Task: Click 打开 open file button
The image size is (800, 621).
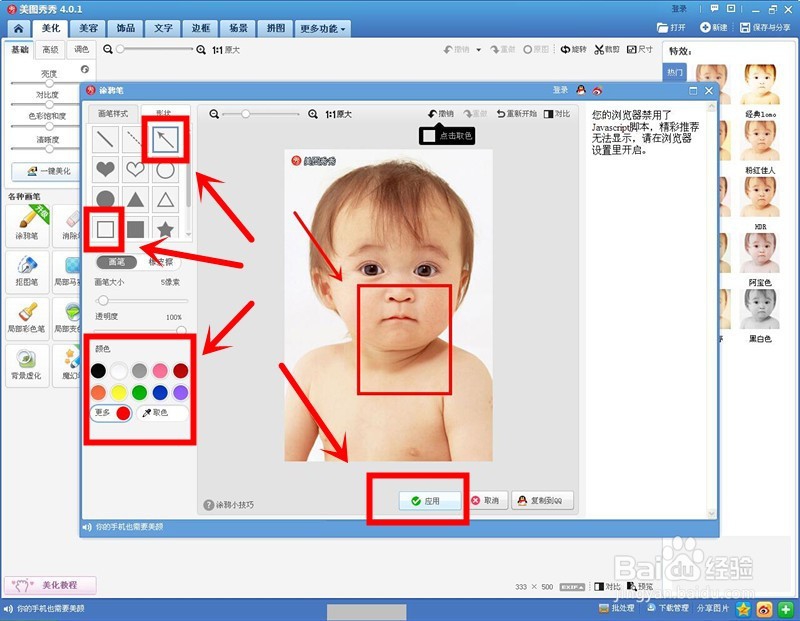Action: click(x=671, y=28)
